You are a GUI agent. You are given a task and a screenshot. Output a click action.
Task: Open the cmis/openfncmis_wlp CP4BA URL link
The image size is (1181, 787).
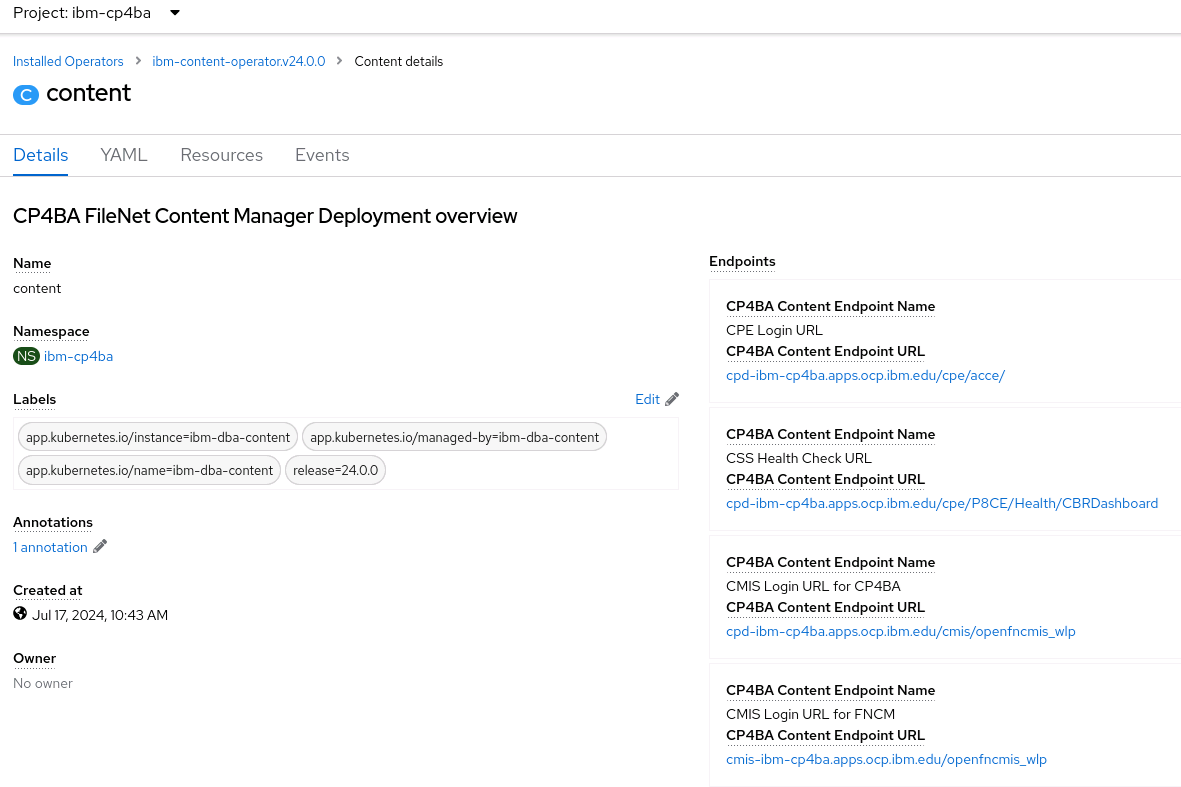coord(901,631)
